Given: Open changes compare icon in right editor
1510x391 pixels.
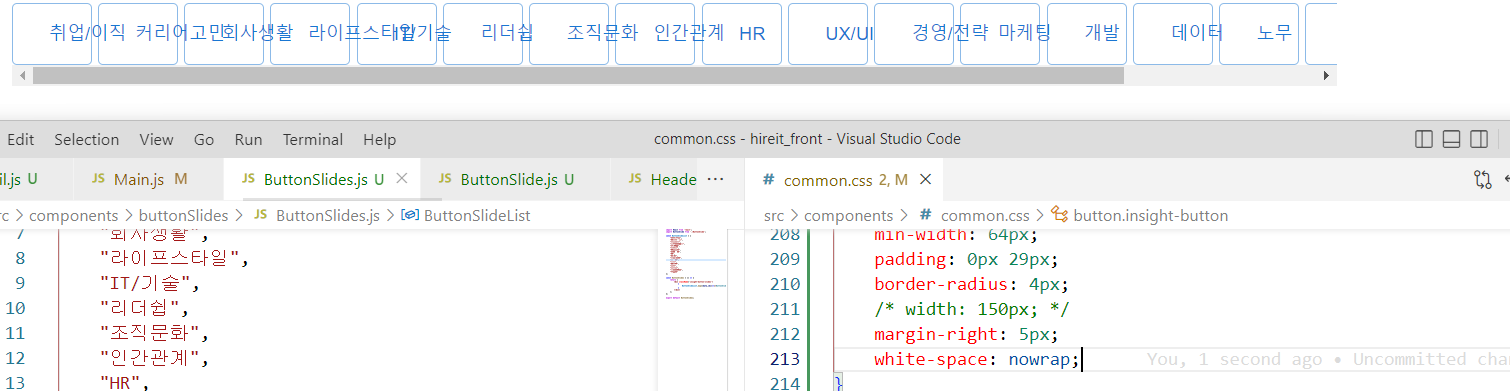Looking at the screenshot, I should click(x=1483, y=180).
